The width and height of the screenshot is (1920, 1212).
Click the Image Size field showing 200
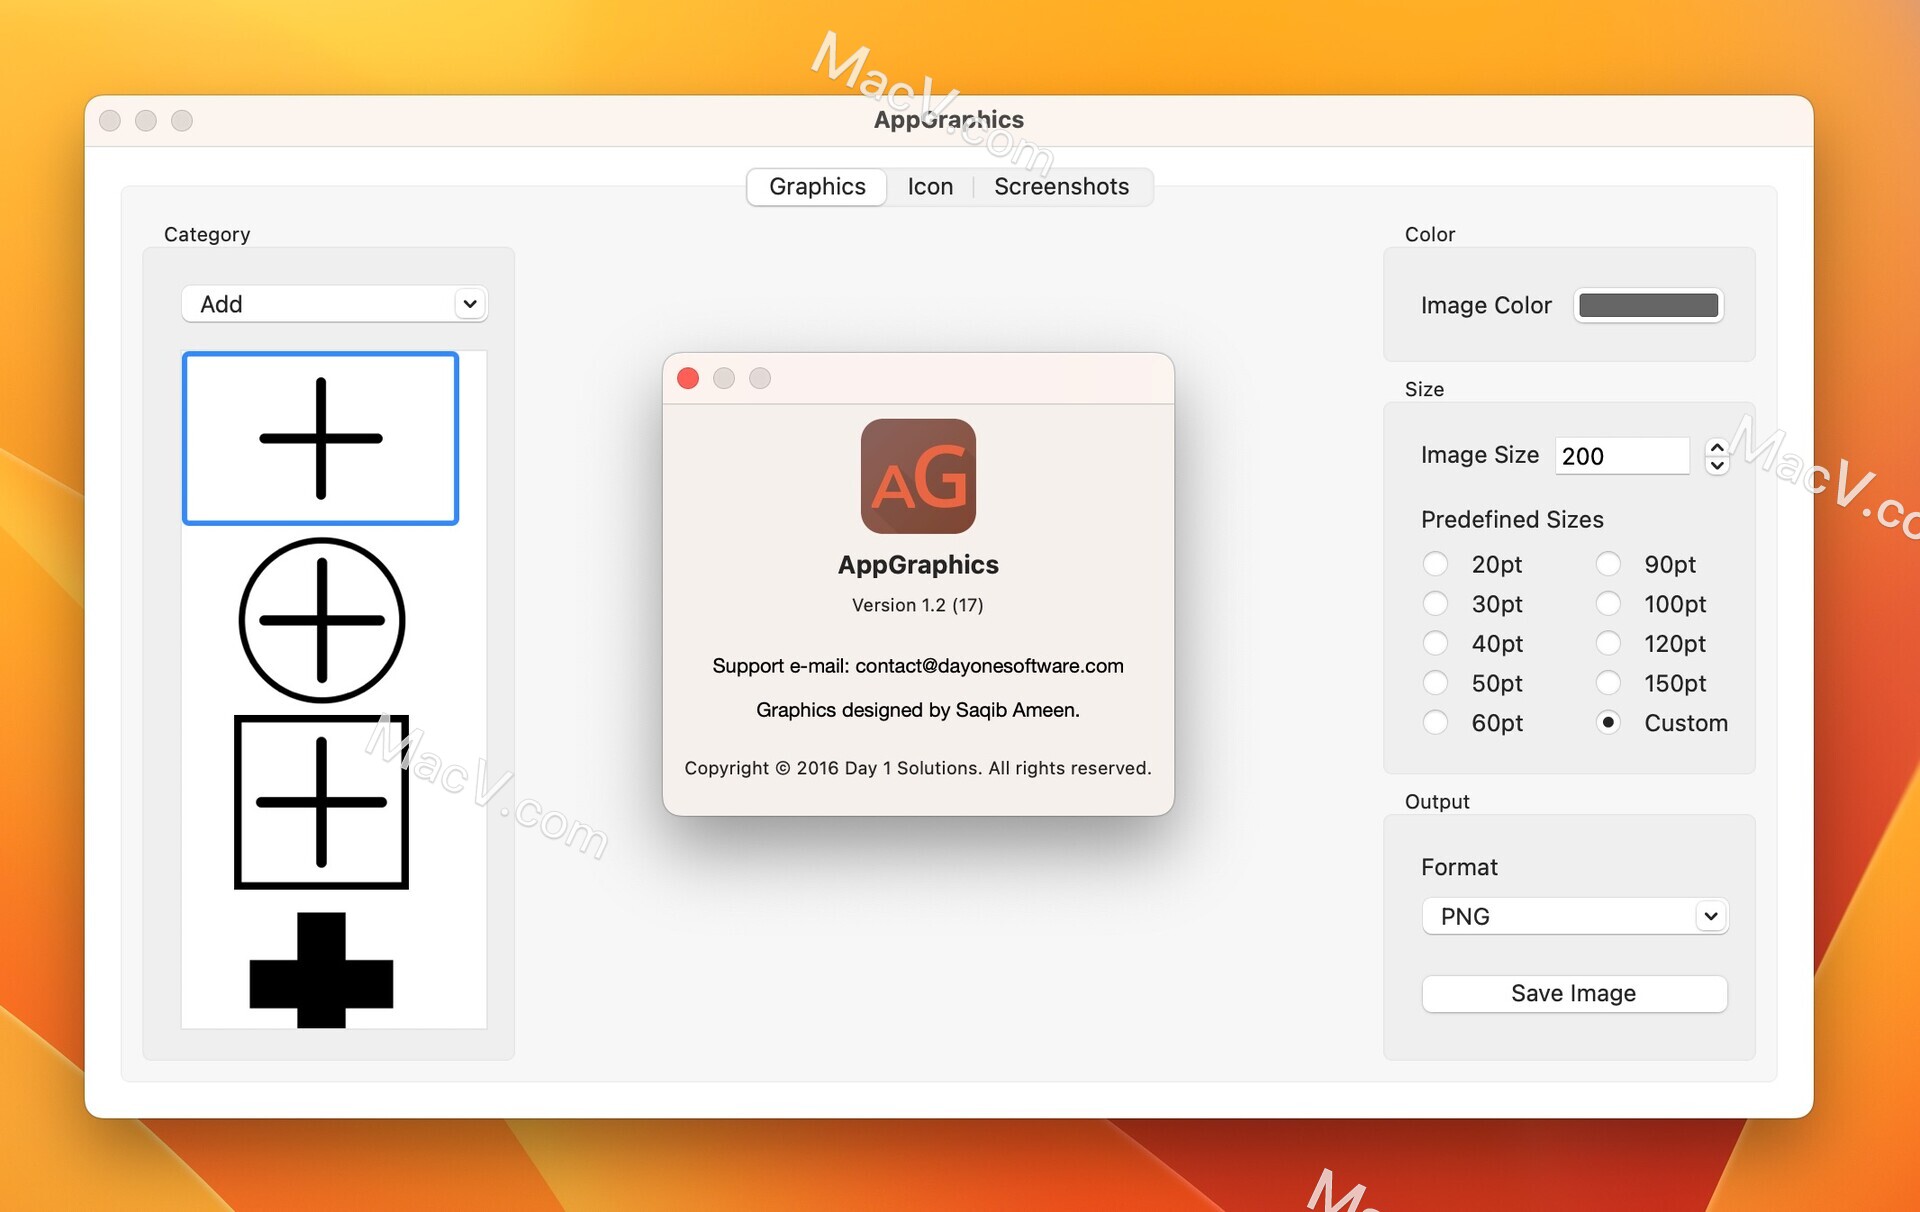pyautogui.click(x=1622, y=456)
